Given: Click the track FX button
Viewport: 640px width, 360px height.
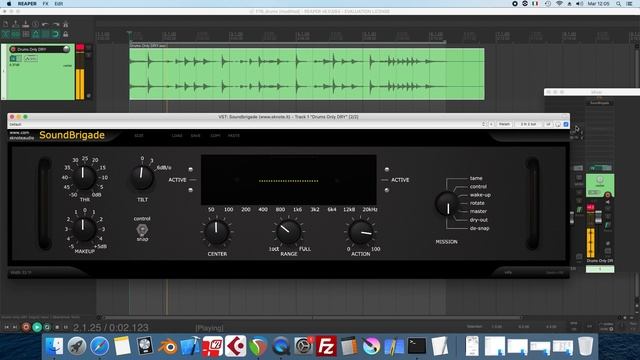Looking at the screenshot, I should [x=13, y=58].
